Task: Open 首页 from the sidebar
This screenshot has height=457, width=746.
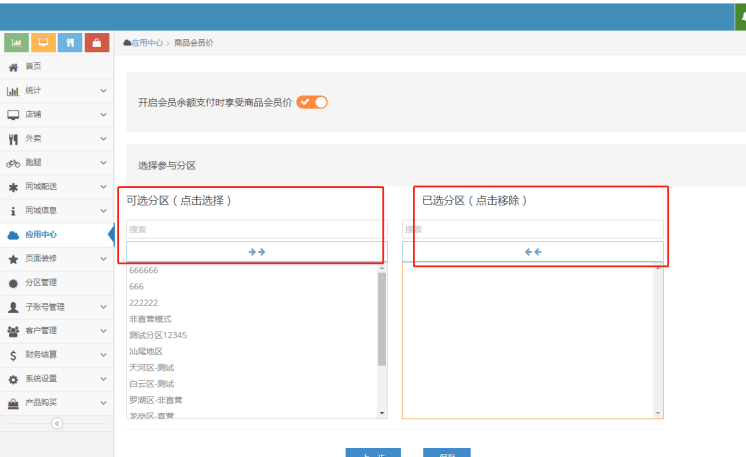Action: (34, 67)
